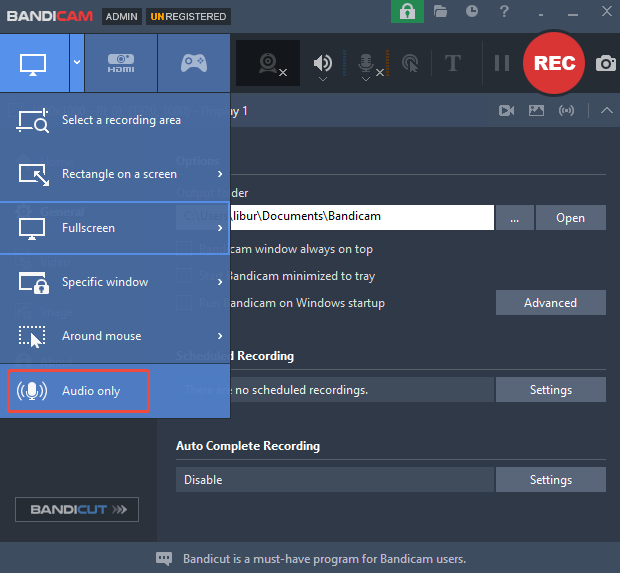Click the Audio only microphone icon

(32, 391)
